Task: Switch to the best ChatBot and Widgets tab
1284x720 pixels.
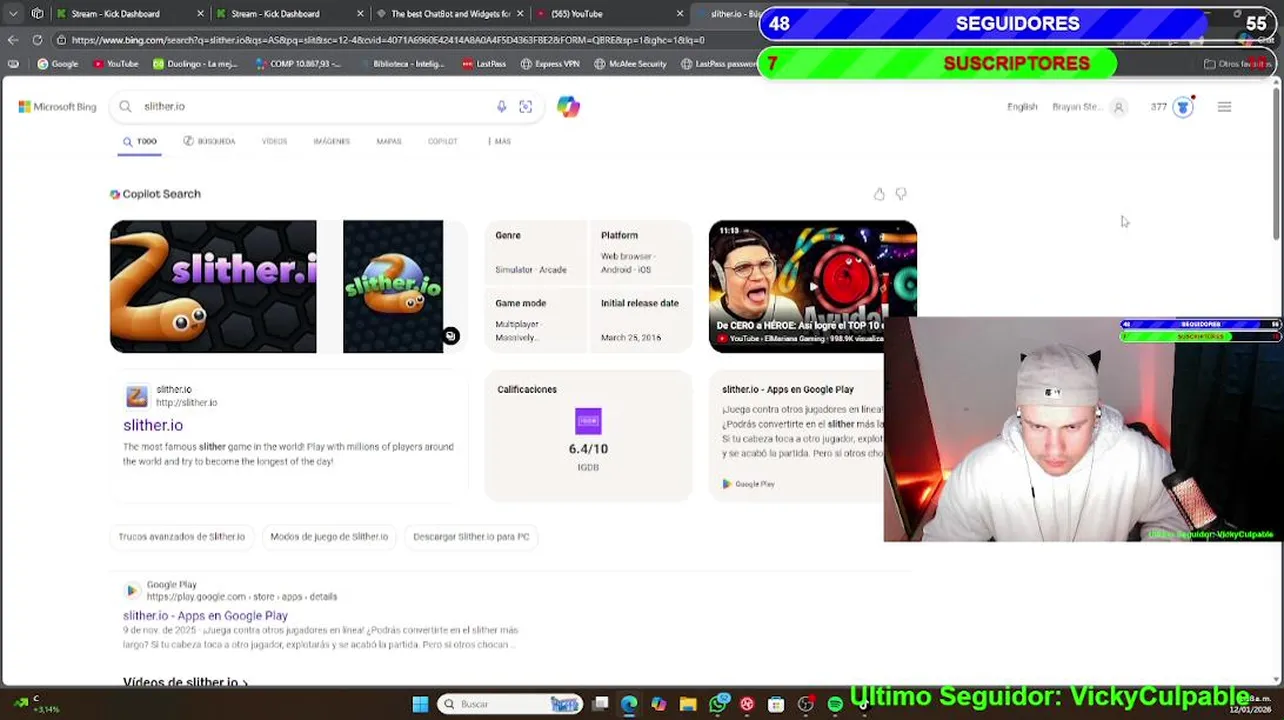Action: 450,14
